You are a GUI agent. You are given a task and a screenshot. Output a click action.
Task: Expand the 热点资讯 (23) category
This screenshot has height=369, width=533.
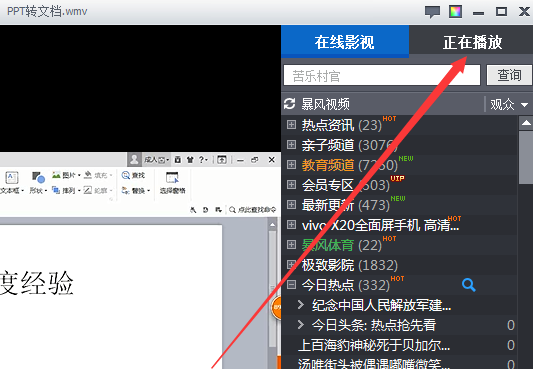coord(291,125)
